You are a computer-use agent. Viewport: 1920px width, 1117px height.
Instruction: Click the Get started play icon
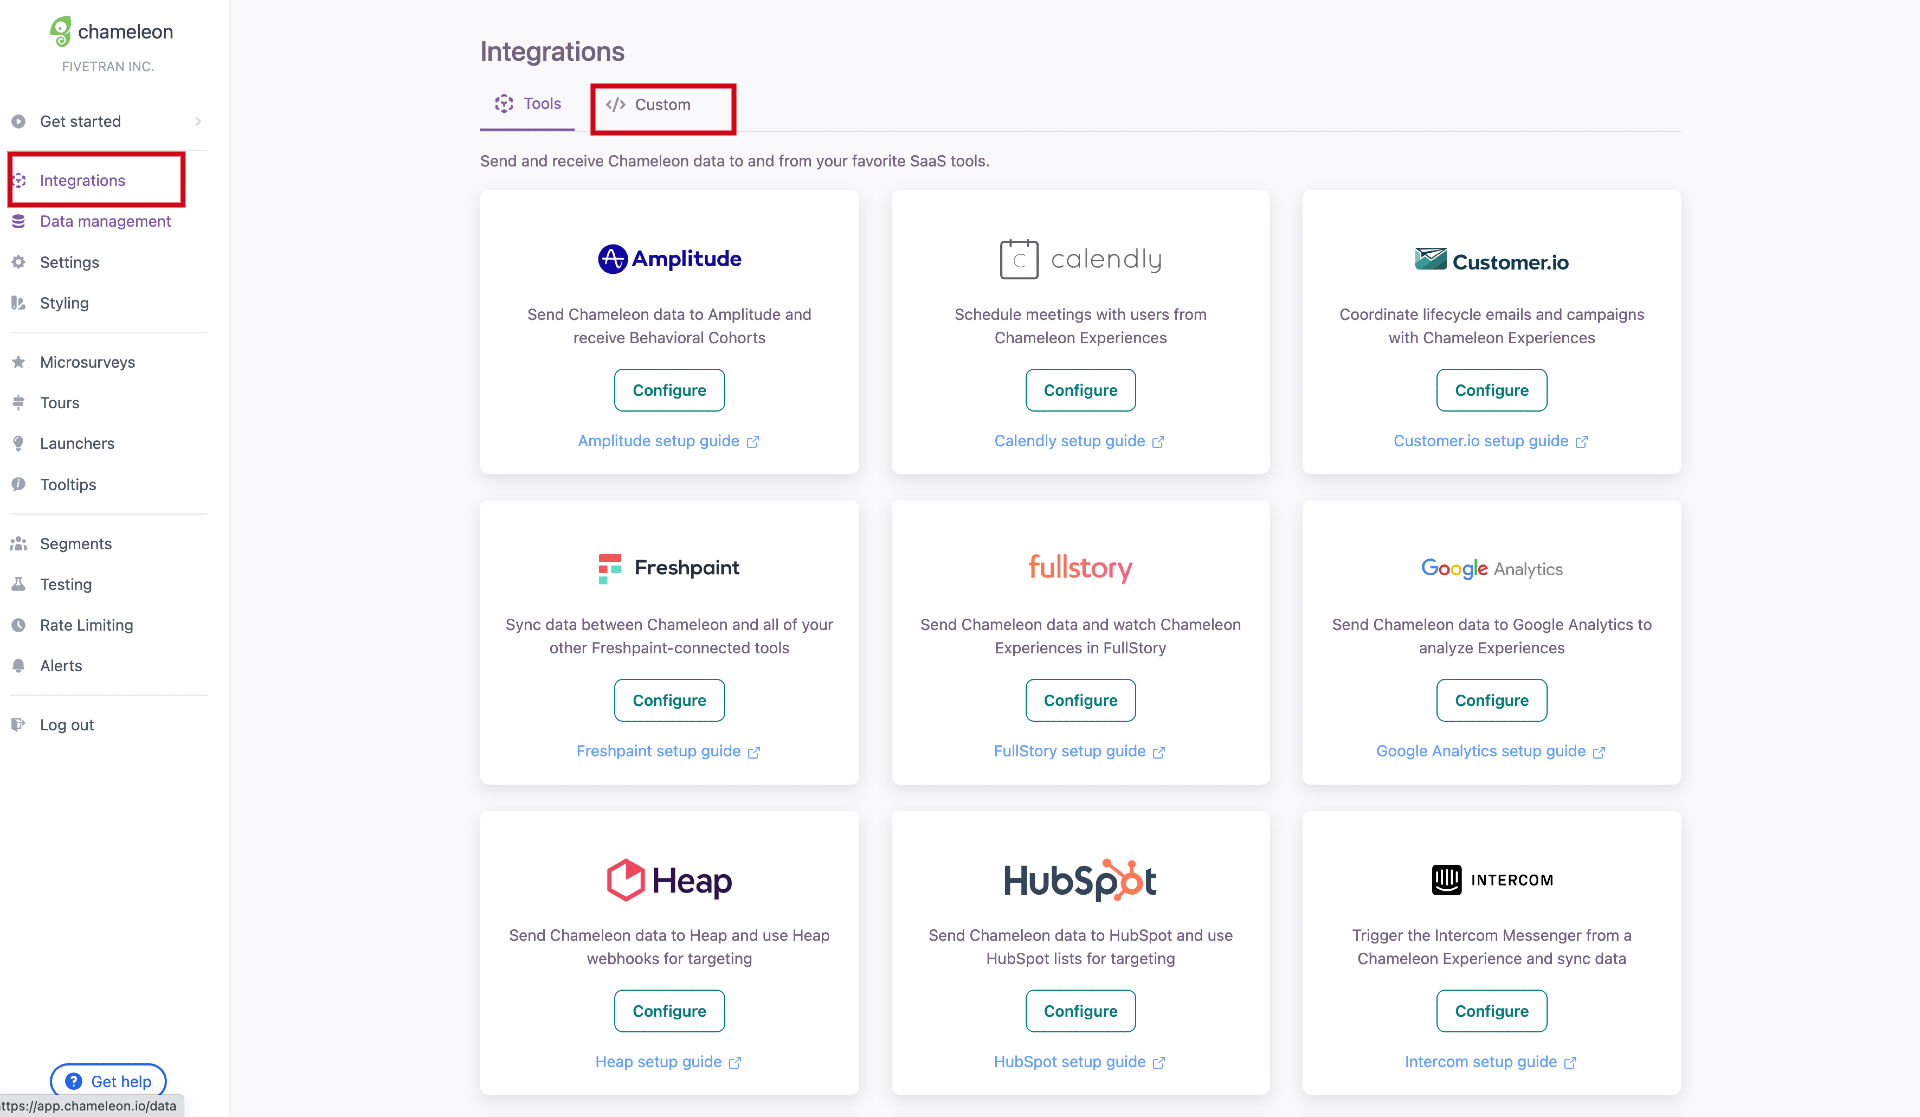click(x=18, y=122)
